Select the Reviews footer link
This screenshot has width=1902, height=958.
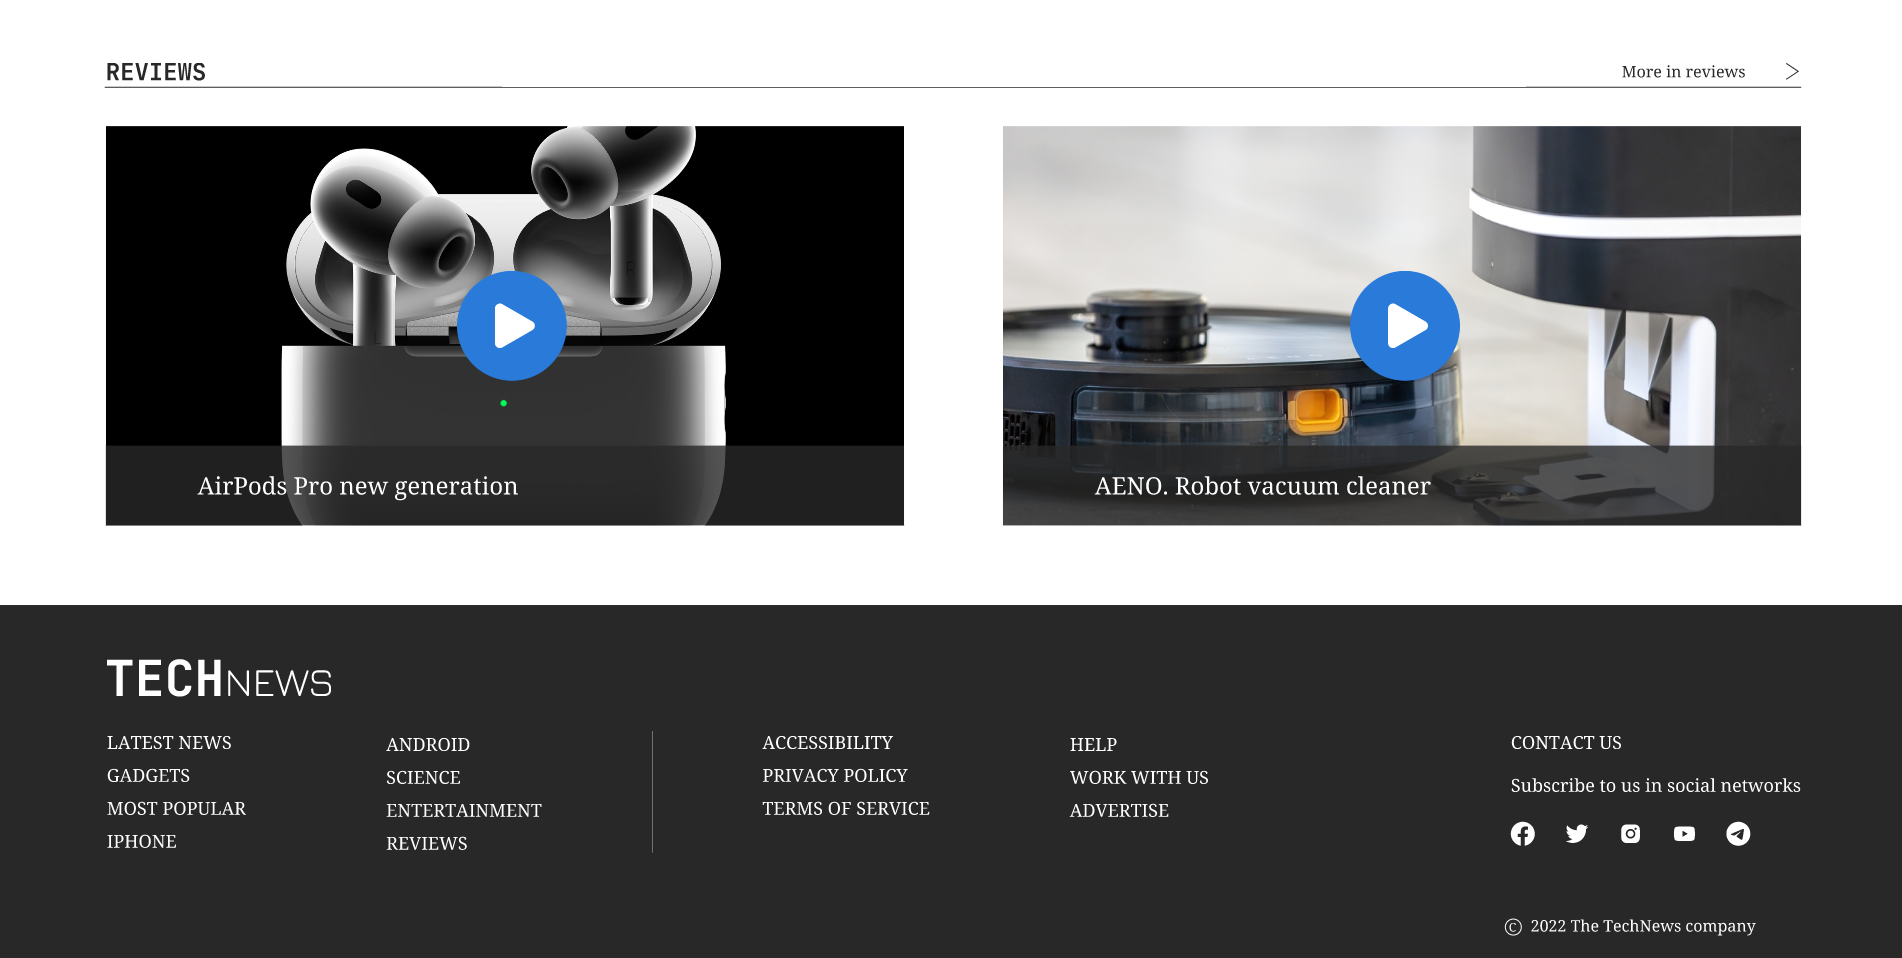(427, 844)
